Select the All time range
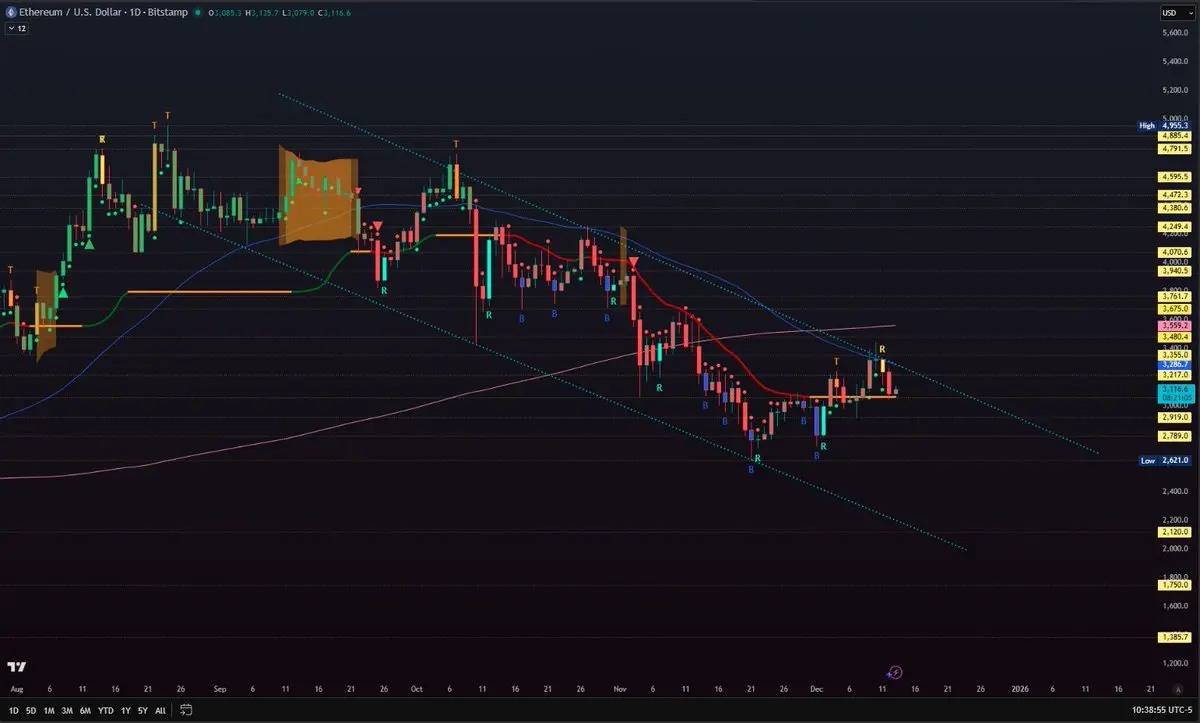This screenshot has width=1200, height=723. point(160,709)
